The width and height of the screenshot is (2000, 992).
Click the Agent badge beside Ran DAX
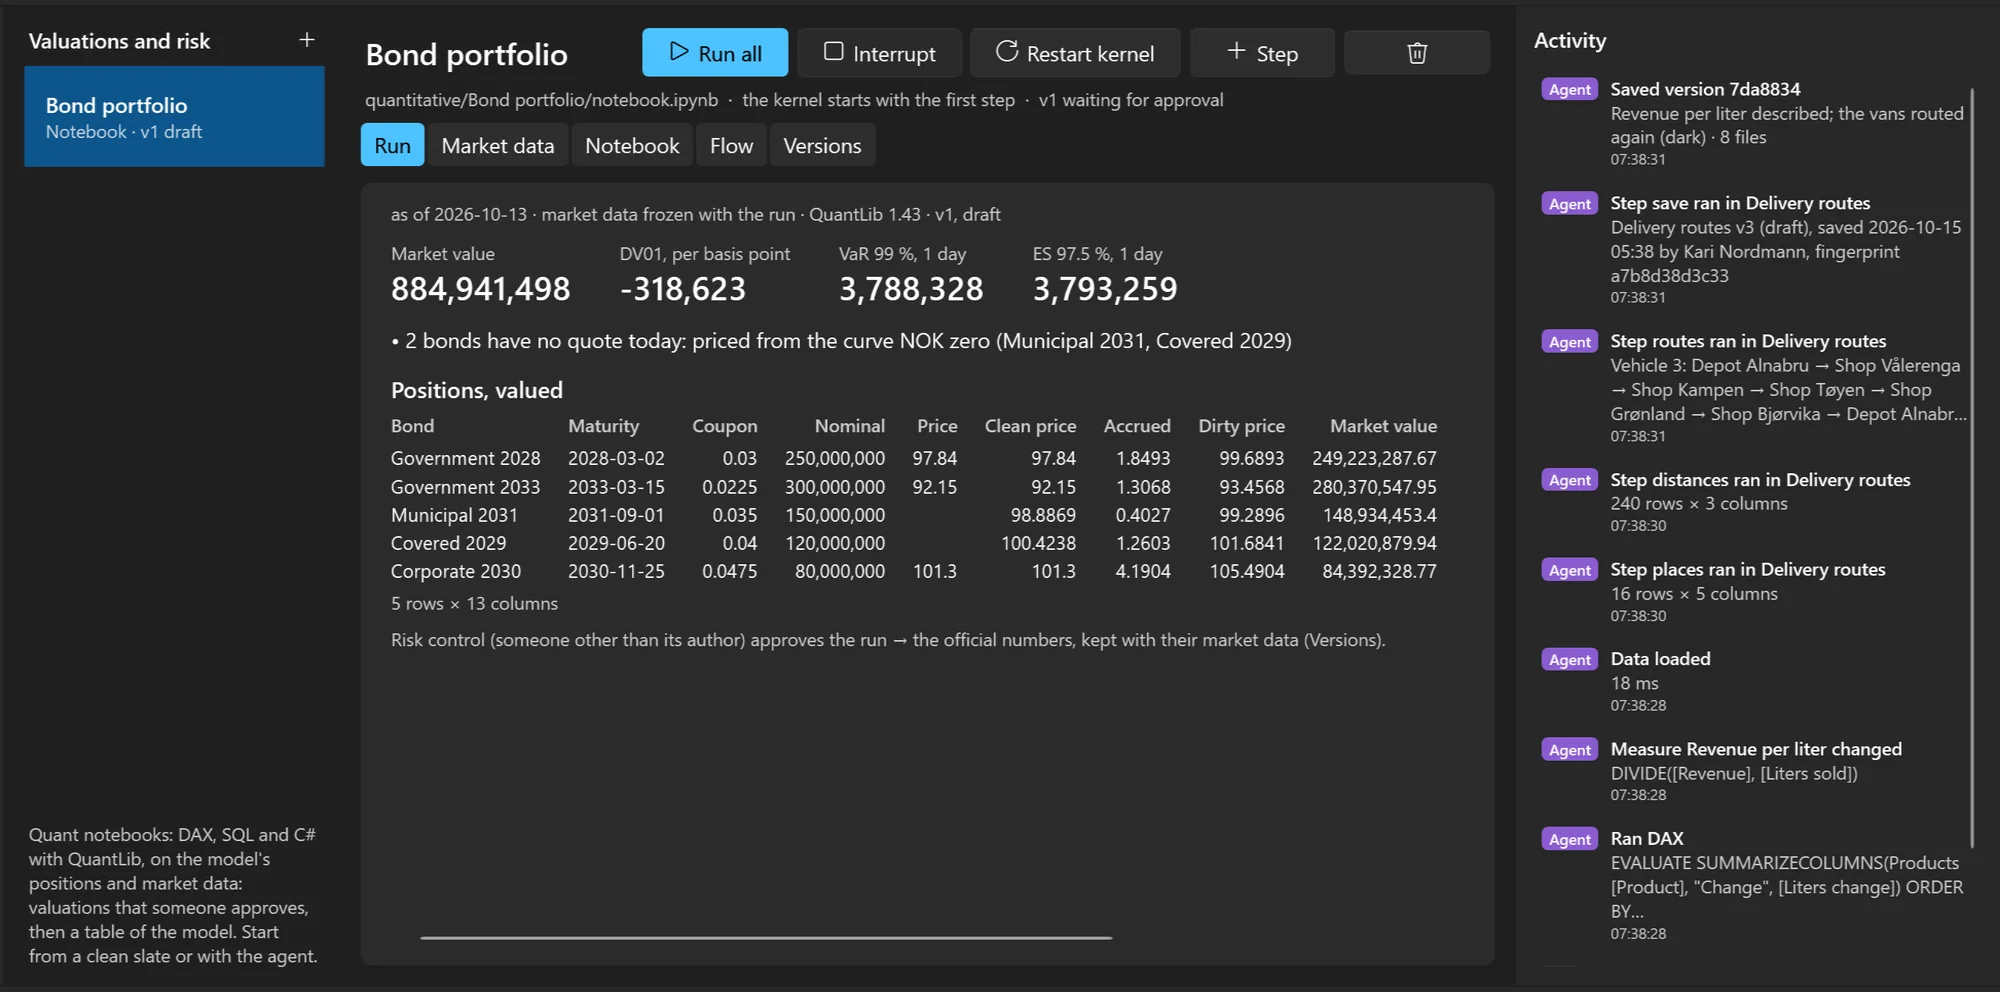pos(1570,839)
